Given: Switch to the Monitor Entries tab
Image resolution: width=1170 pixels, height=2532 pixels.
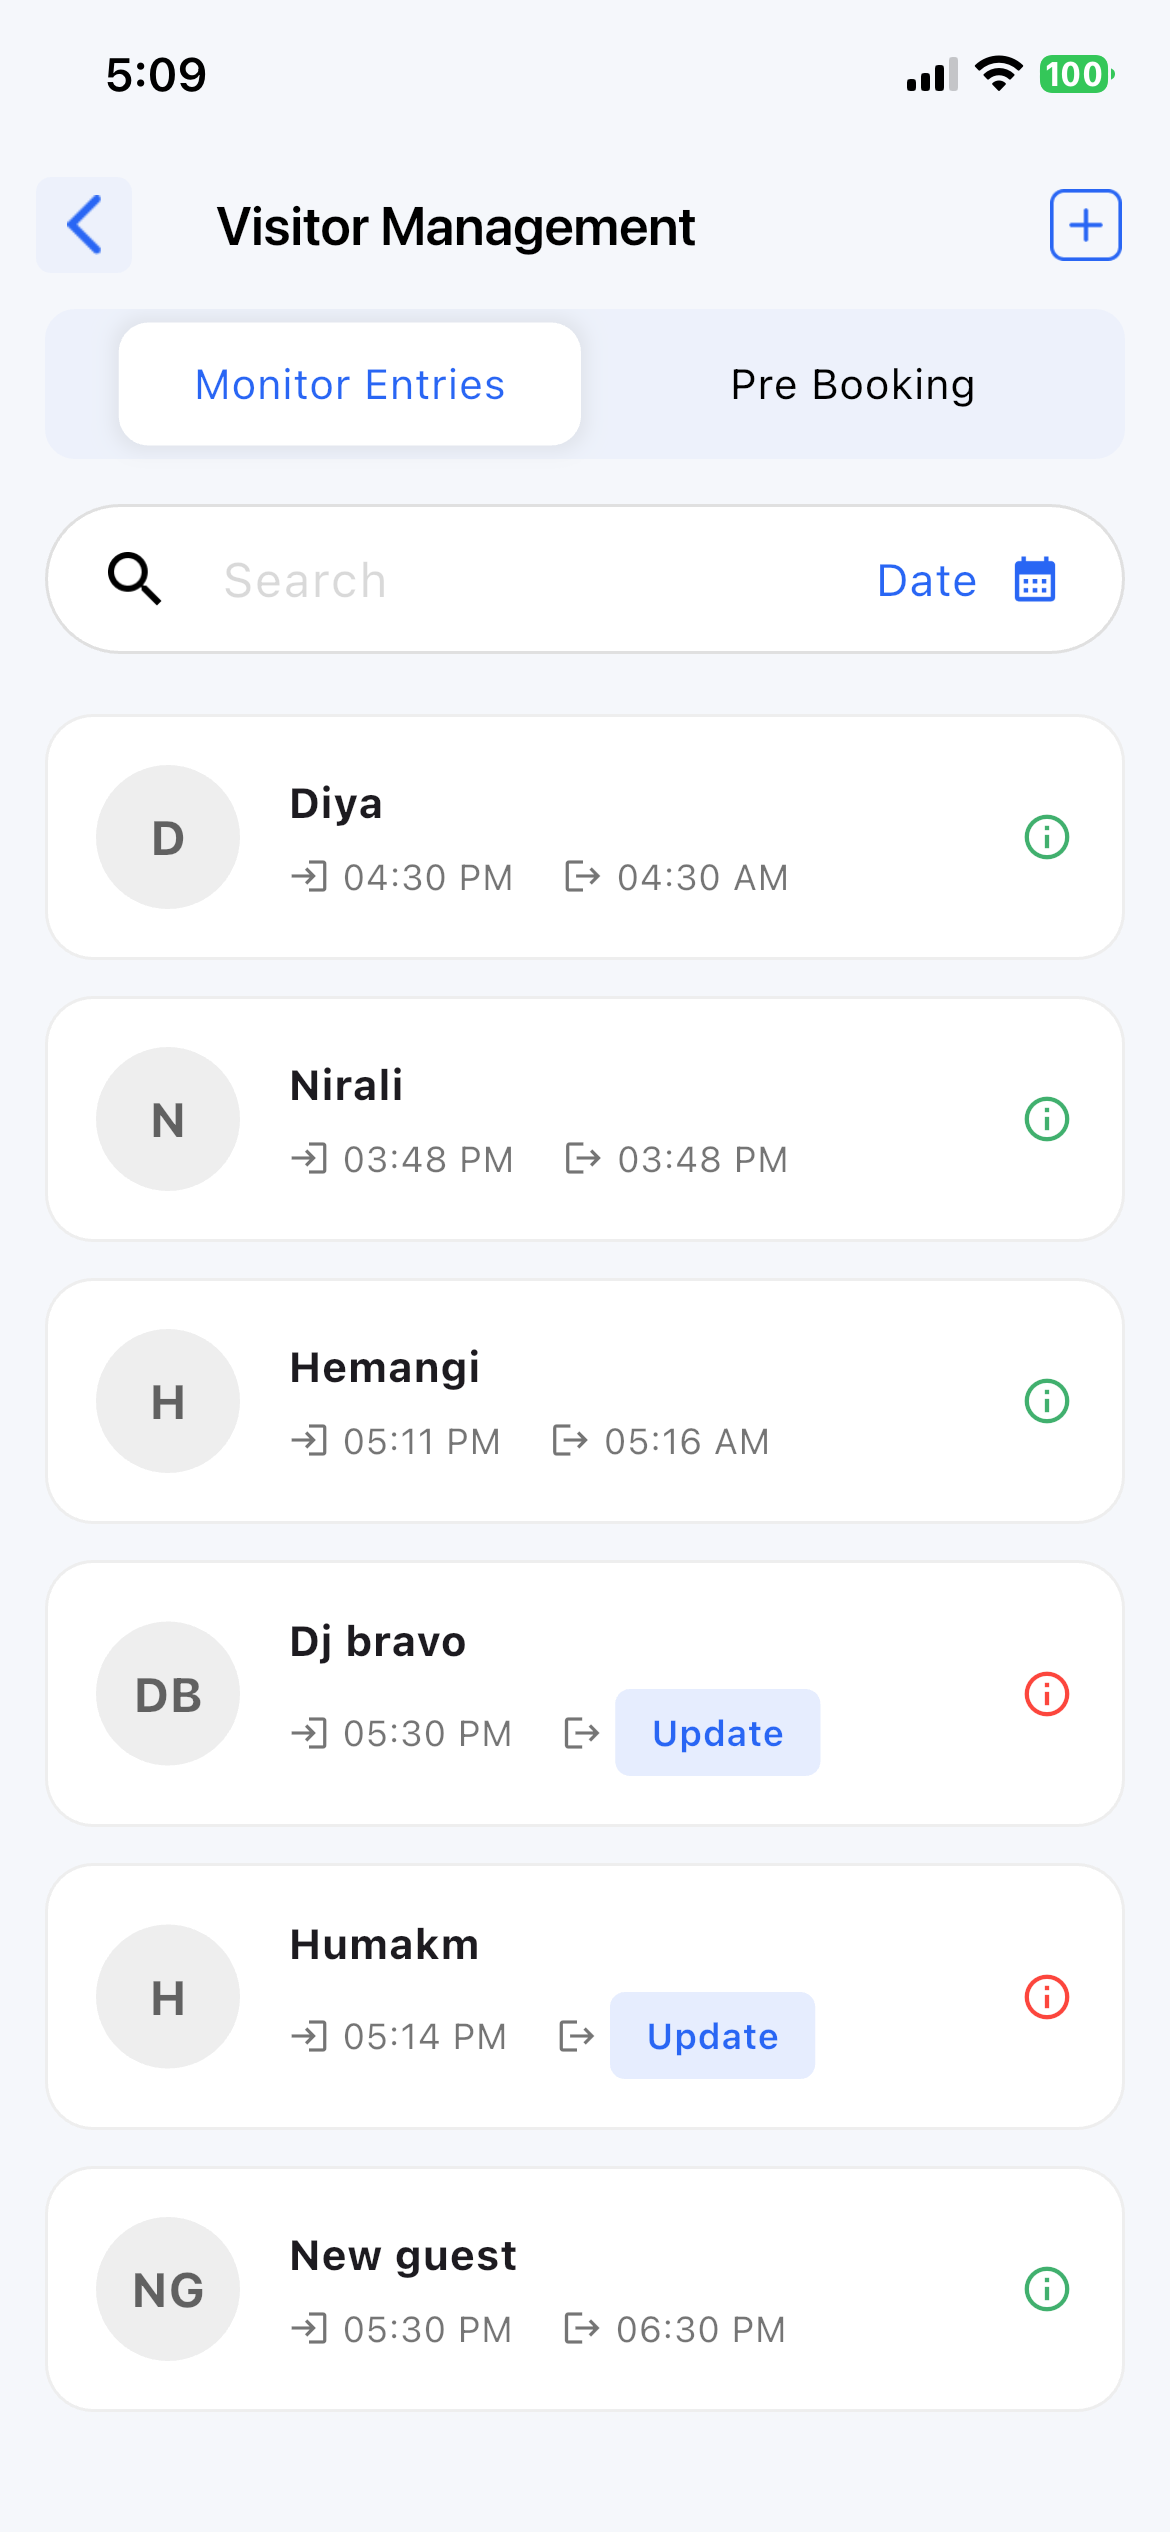Looking at the screenshot, I should coord(350,384).
